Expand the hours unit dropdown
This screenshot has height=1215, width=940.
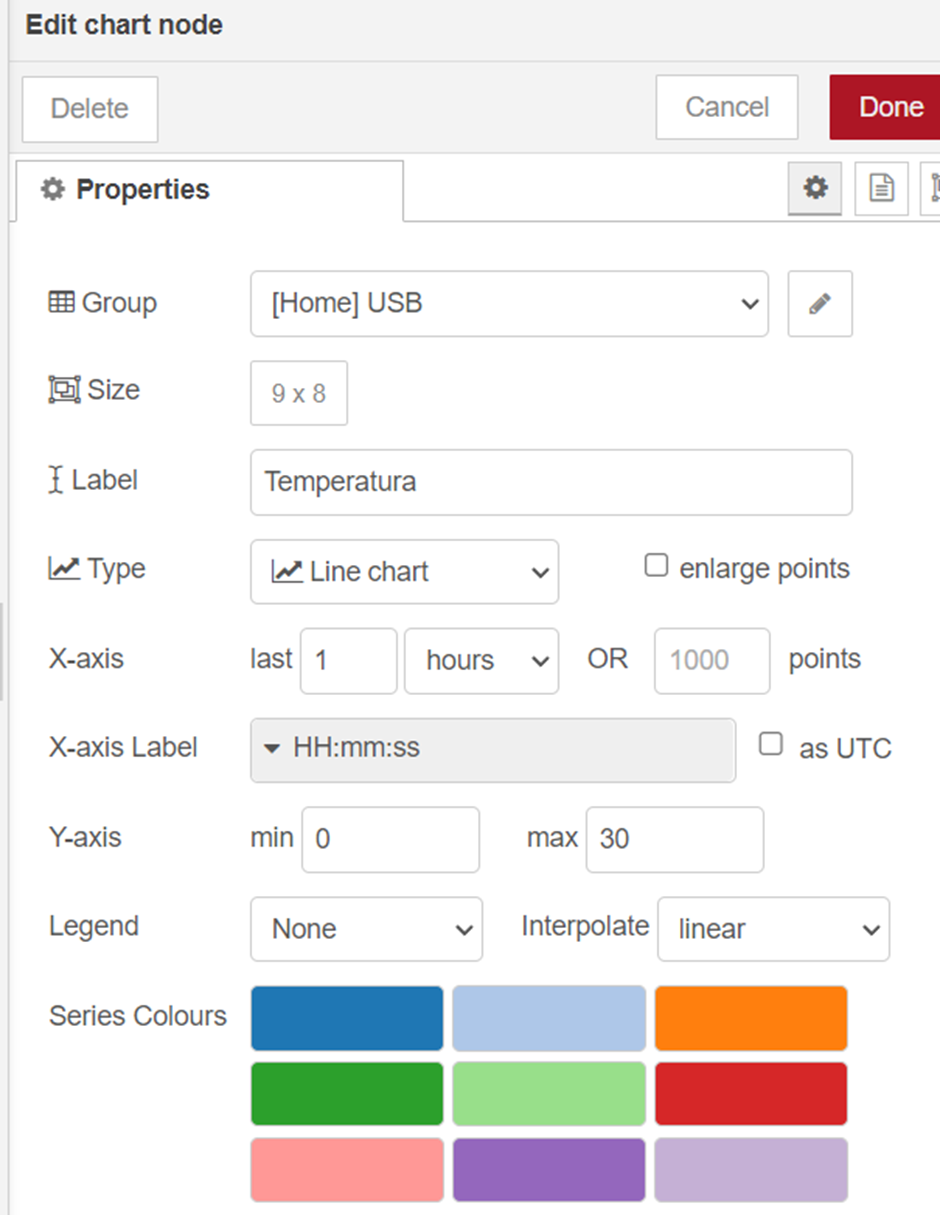click(481, 661)
